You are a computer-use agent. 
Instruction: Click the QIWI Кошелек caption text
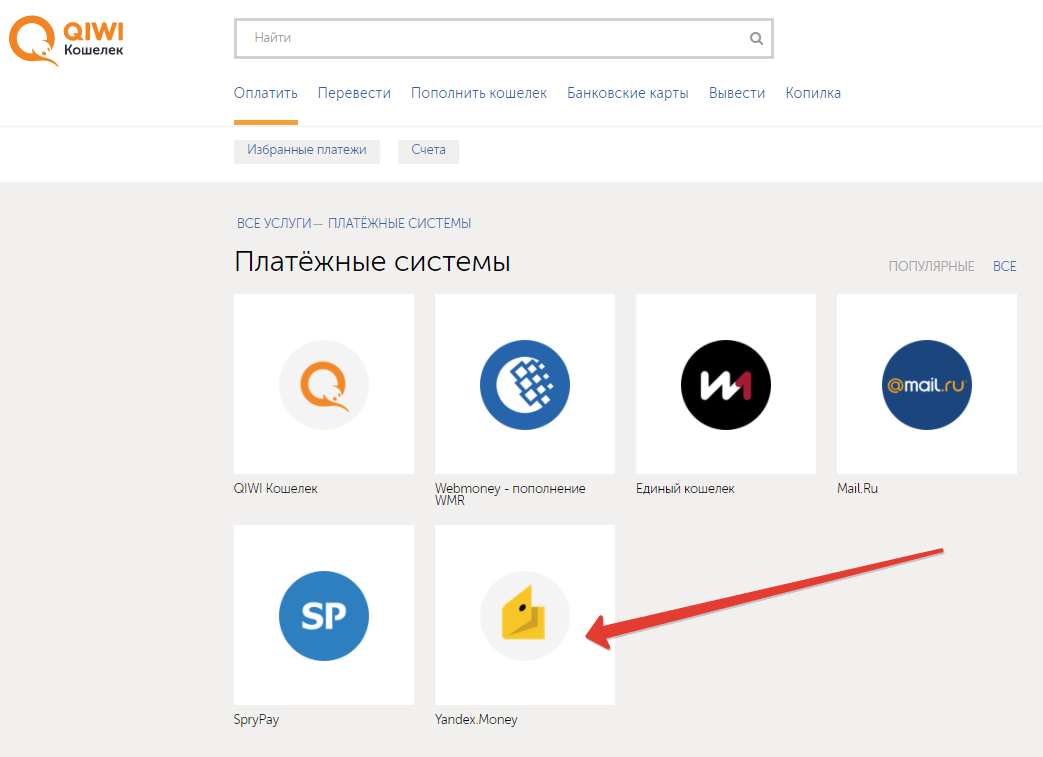click(x=275, y=488)
